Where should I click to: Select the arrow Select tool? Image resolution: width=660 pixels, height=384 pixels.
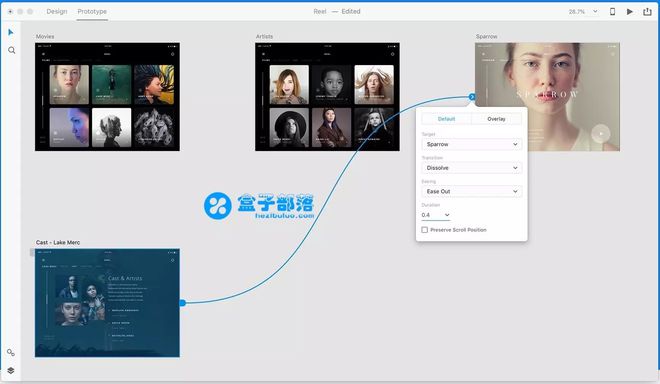point(11,32)
